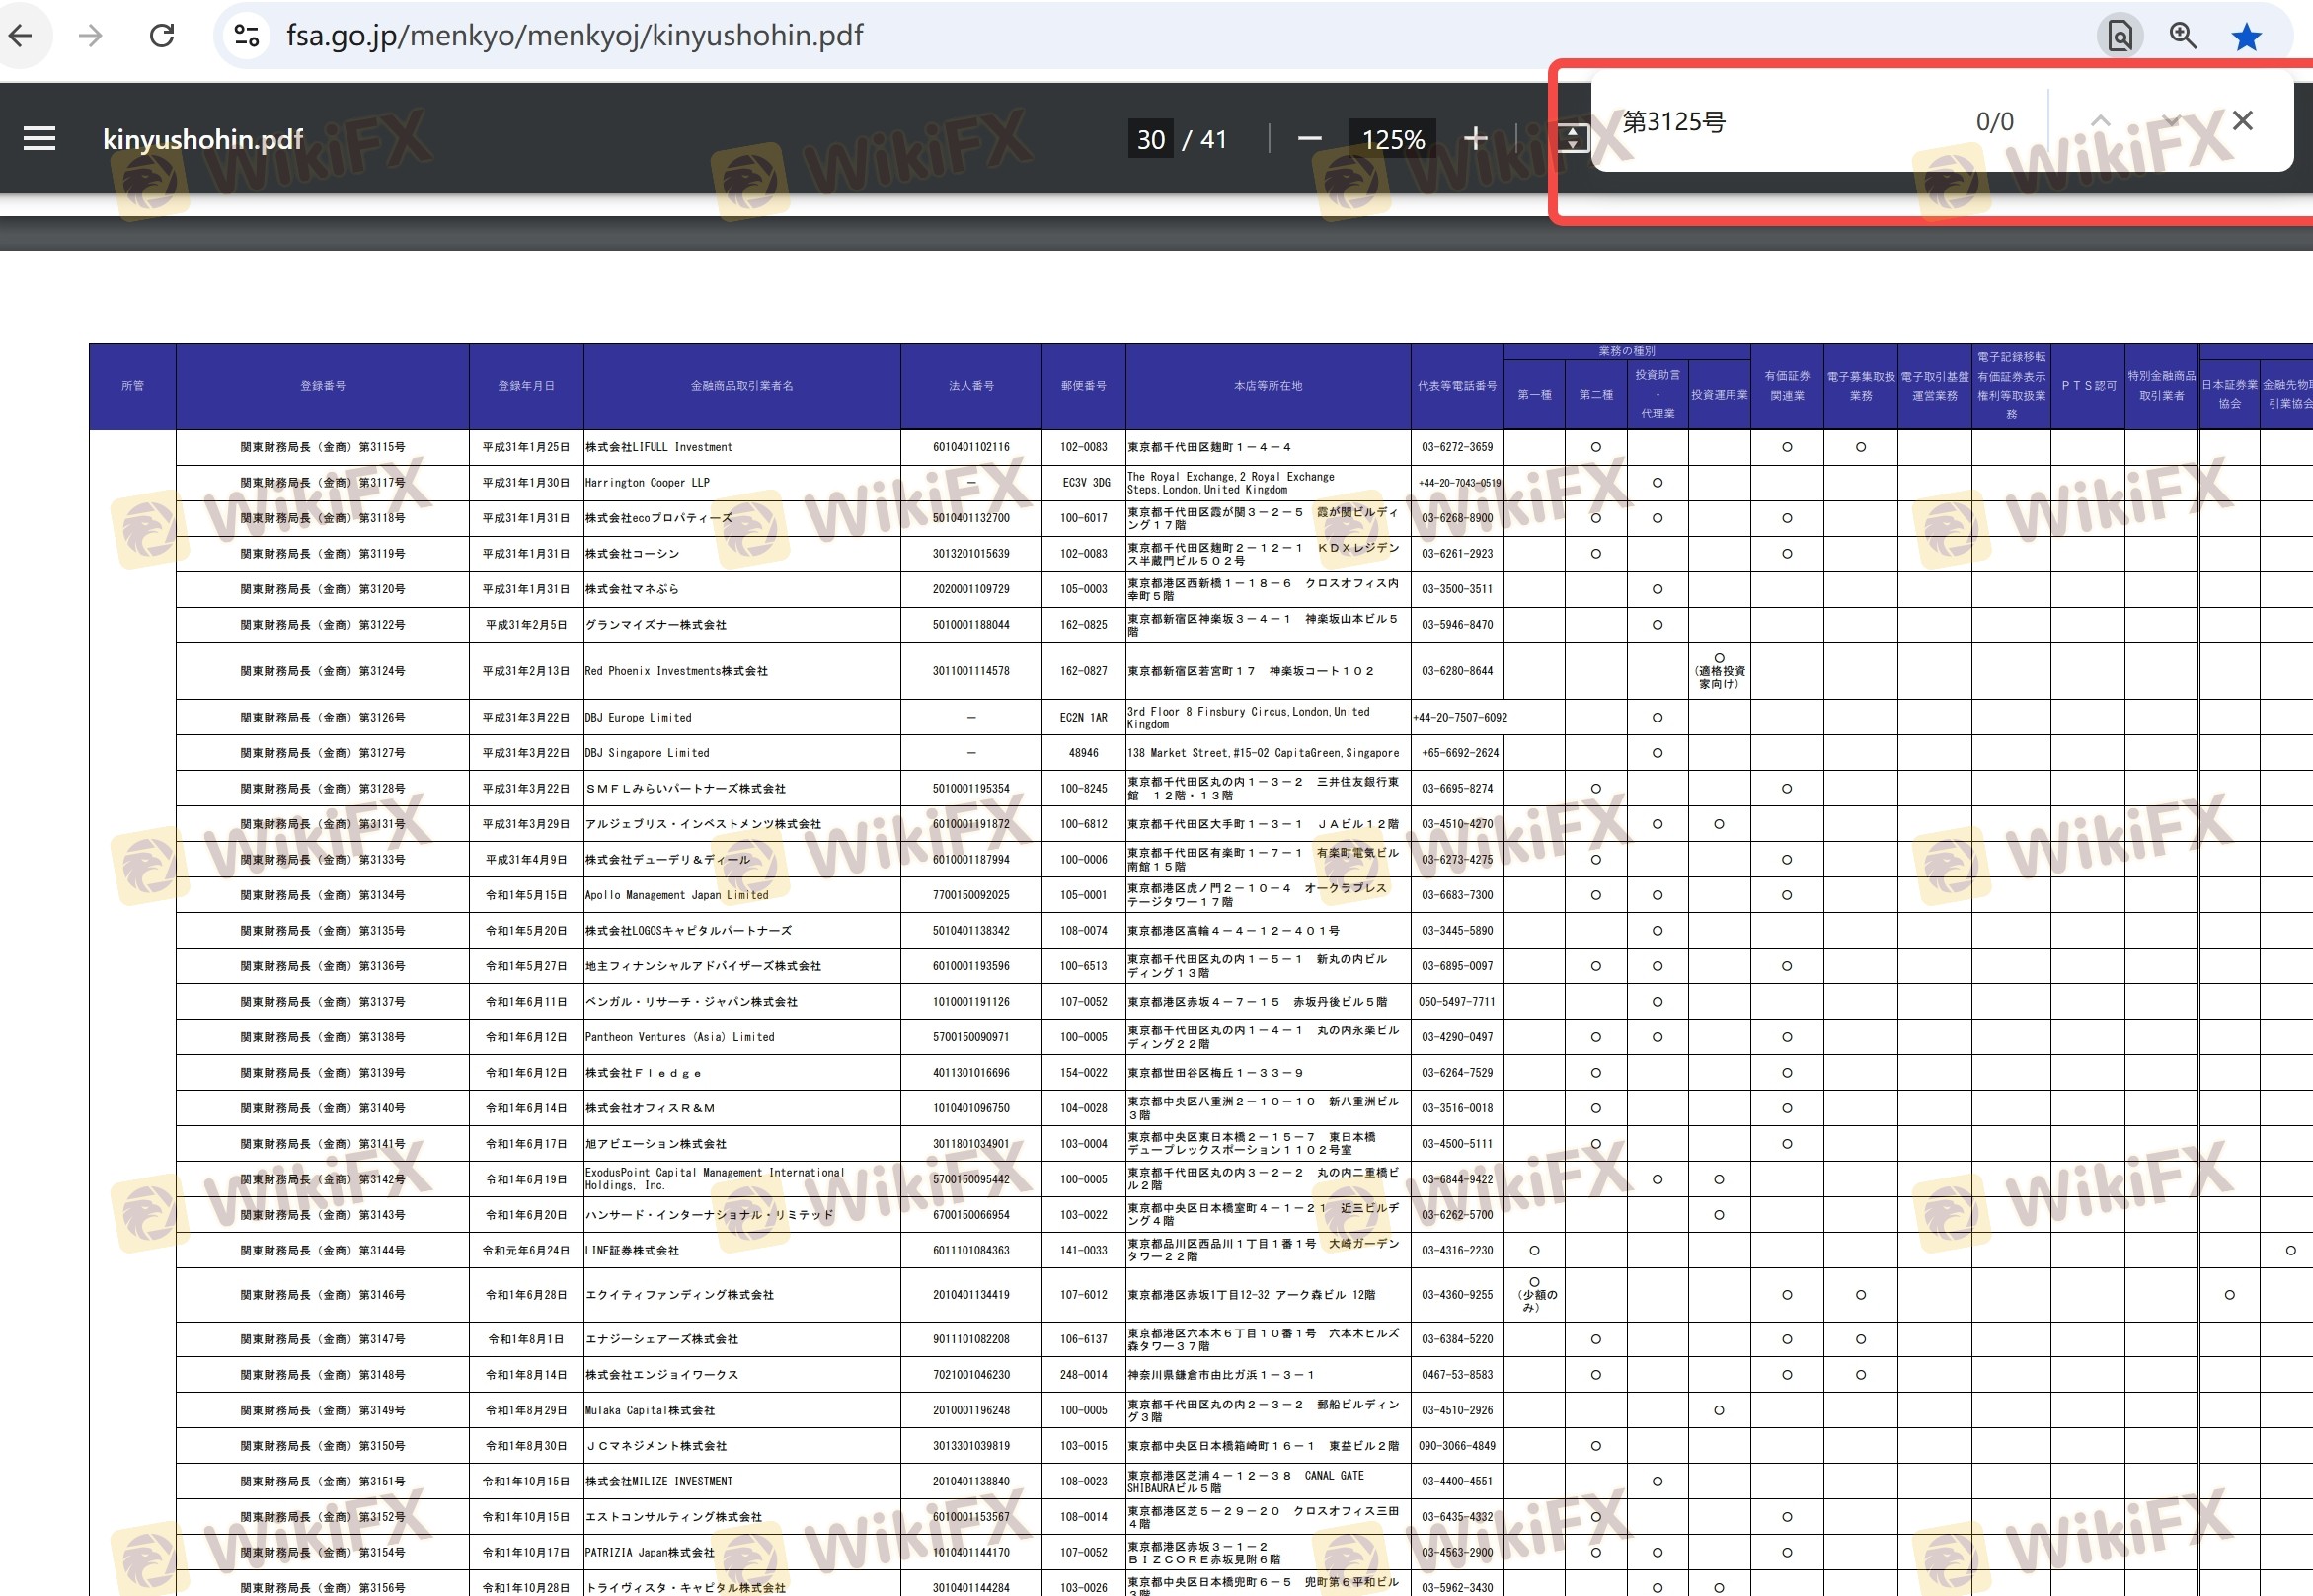Viewport: 2313px width, 1596px height.
Task: Click the LINE証券株式会社 row name
Action: pos(632,1250)
